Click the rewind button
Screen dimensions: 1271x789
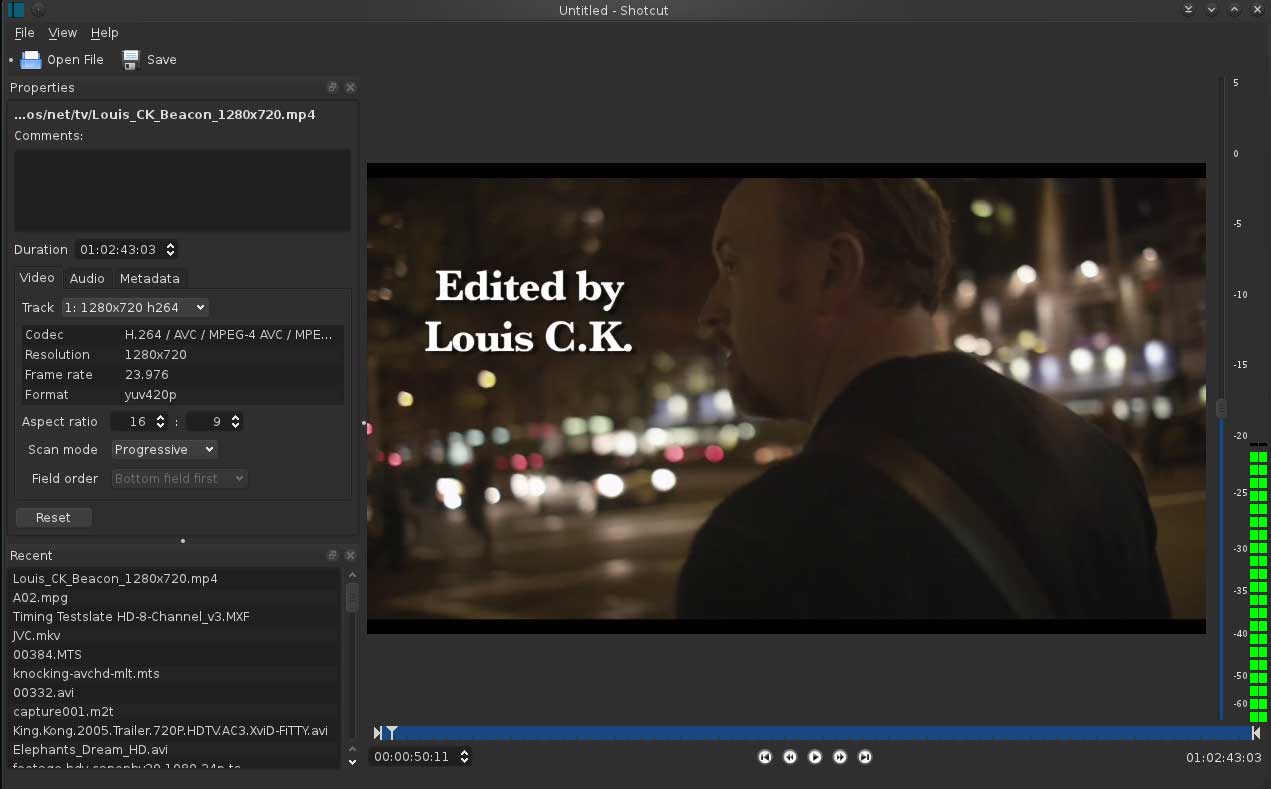point(790,757)
